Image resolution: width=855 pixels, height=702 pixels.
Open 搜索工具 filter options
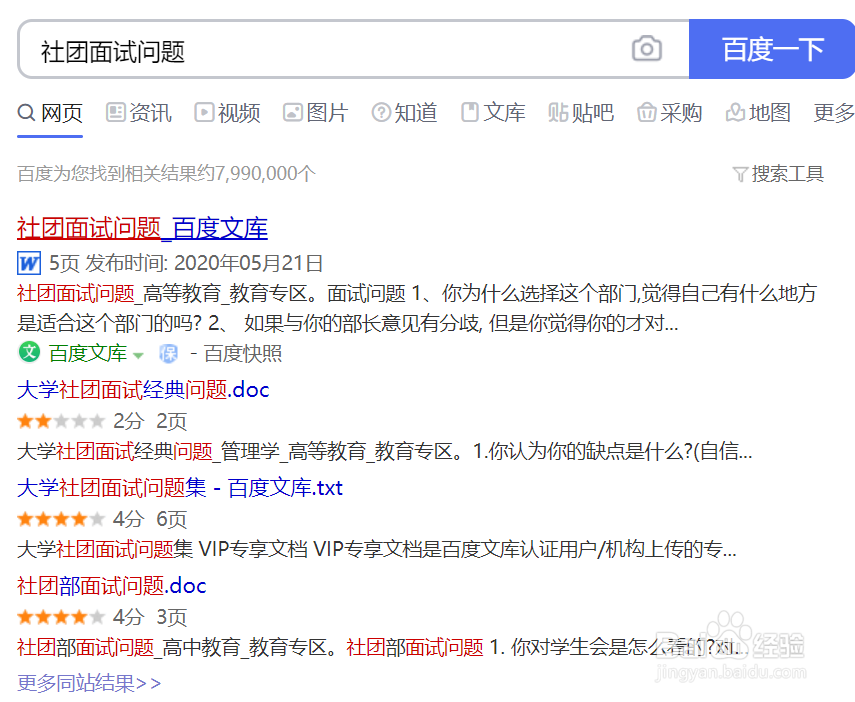778,174
